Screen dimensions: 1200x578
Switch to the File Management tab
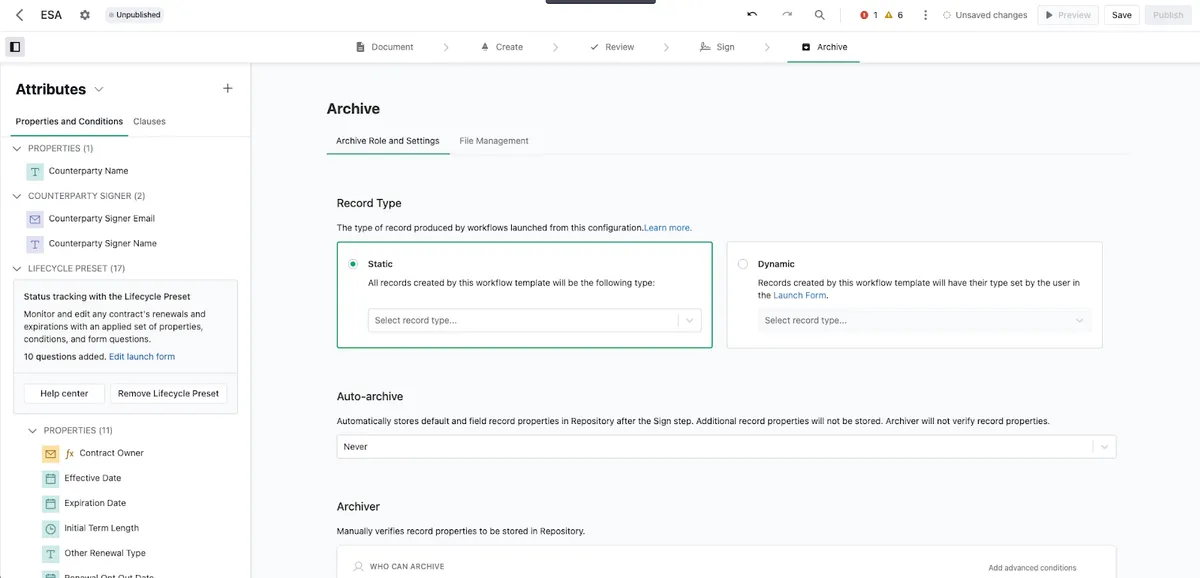tap(494, 141)
